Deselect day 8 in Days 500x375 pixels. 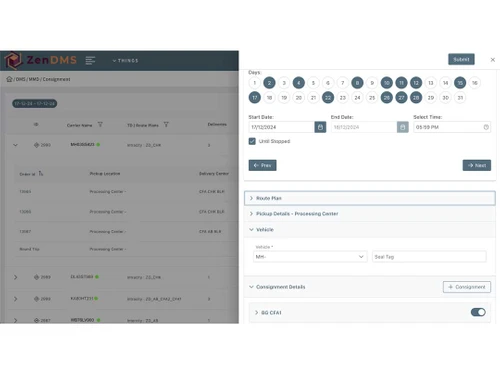point(357,83)
